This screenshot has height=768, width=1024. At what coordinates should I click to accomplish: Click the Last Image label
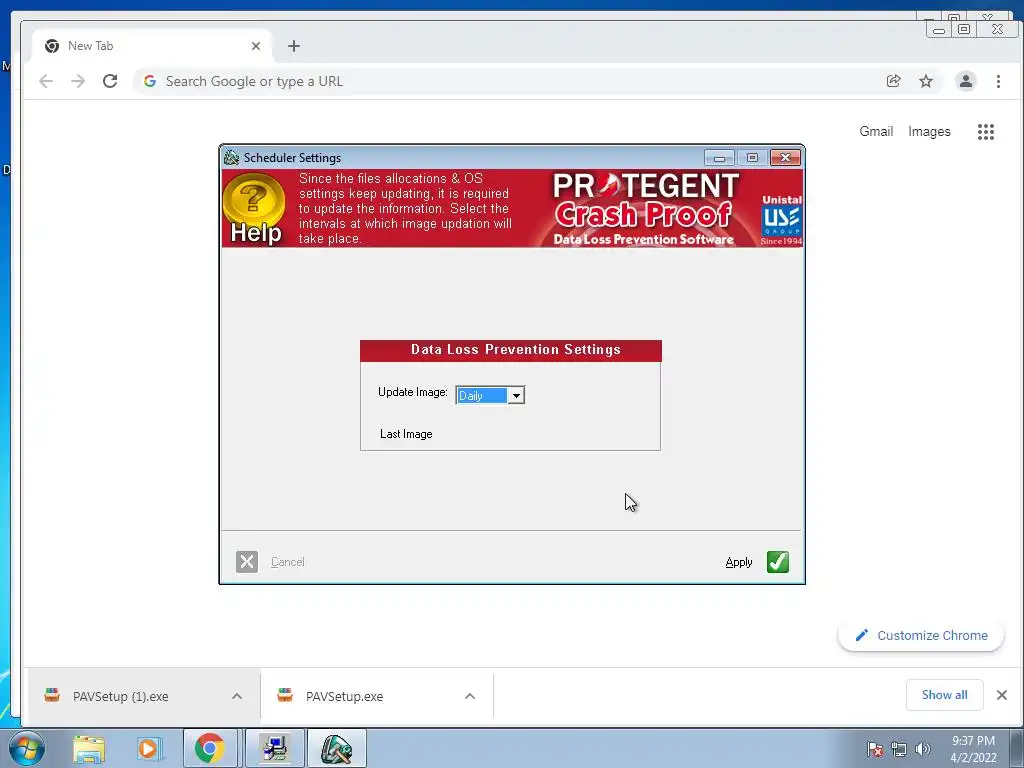coord(406,434)
